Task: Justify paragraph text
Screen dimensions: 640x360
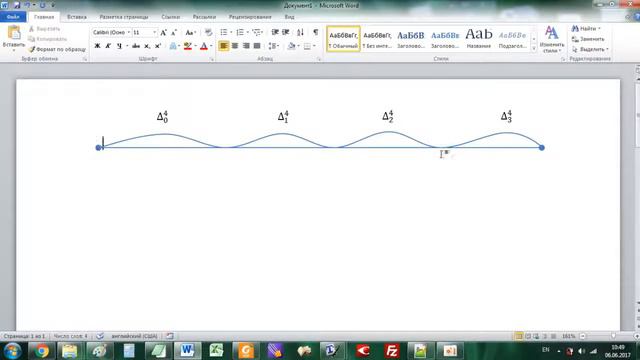Action: tap(257, 46)
